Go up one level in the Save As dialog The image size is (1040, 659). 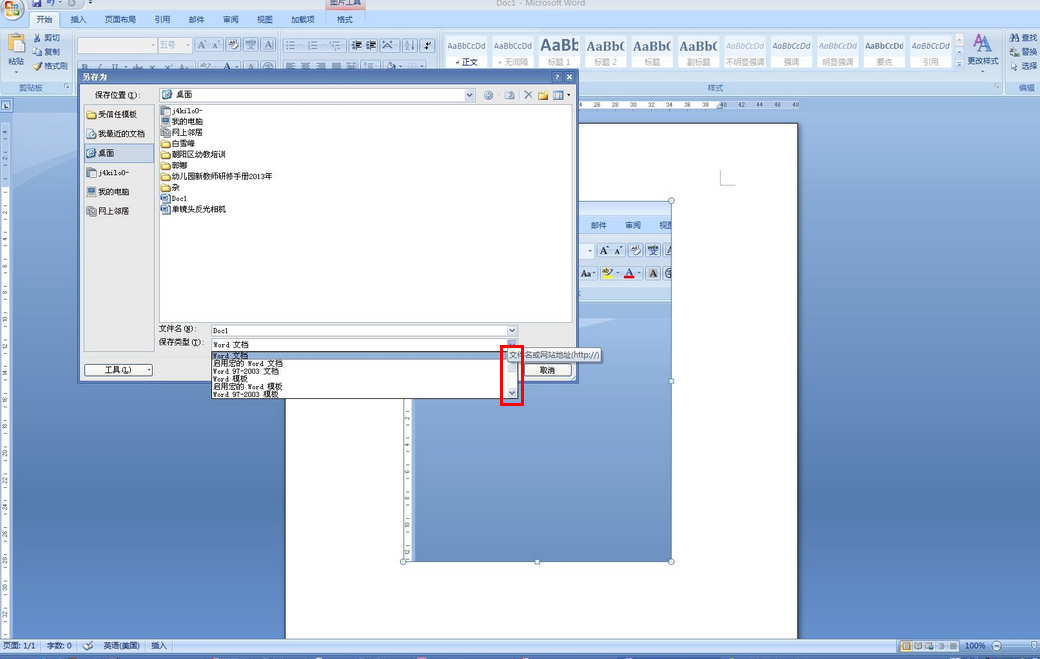coord(510,94)
